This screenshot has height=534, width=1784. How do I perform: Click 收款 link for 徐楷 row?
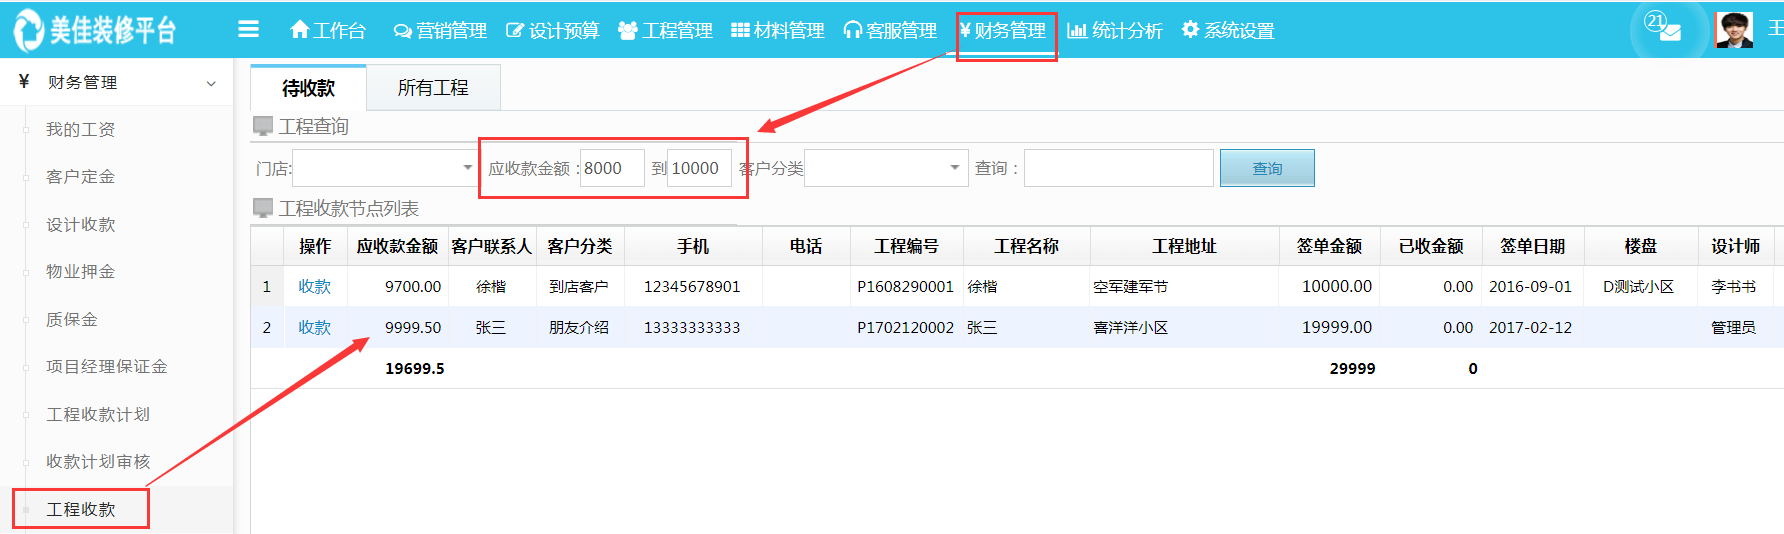pyautogui.click(x=314, y=286)
